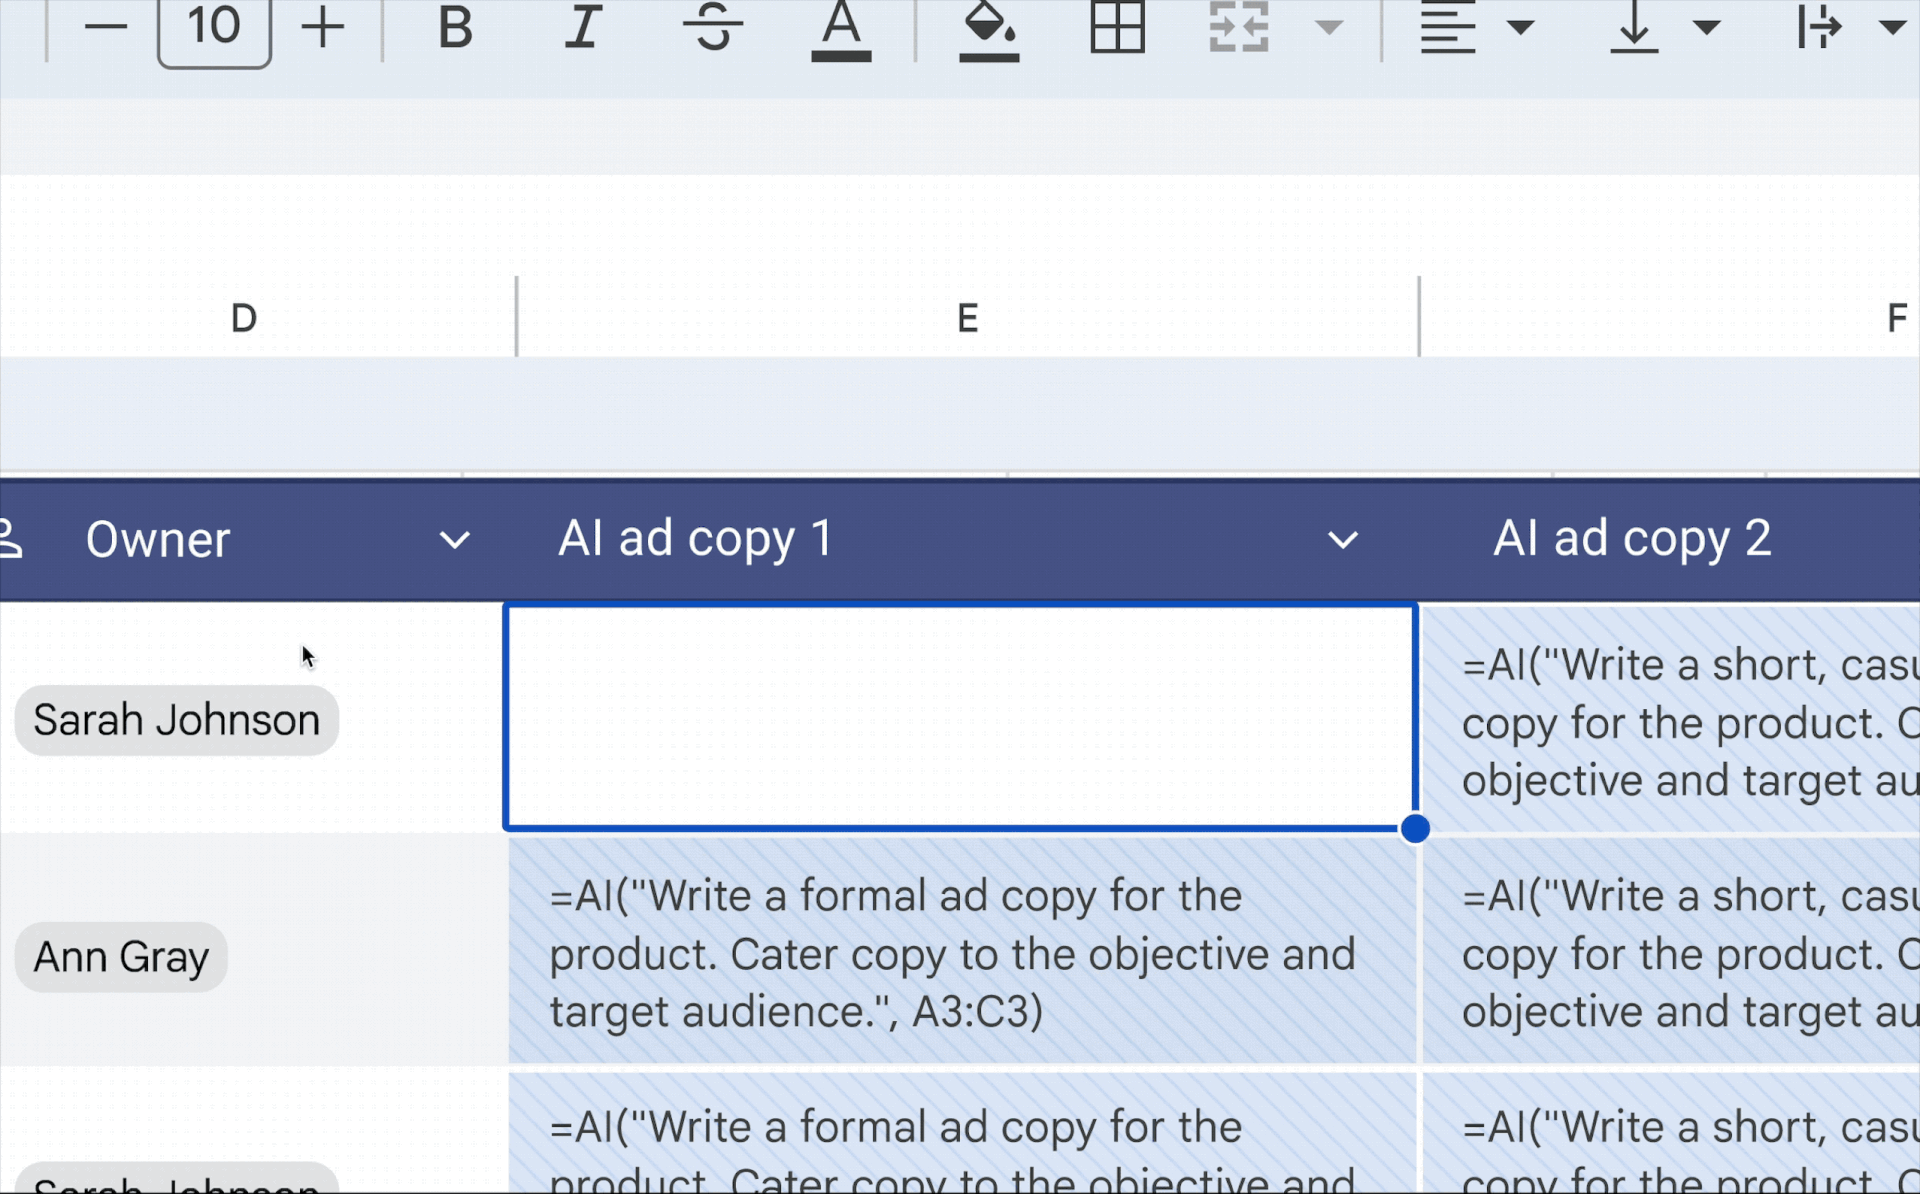Decrease font size with minus button
1920x1194 pixels.
(105, 27)
